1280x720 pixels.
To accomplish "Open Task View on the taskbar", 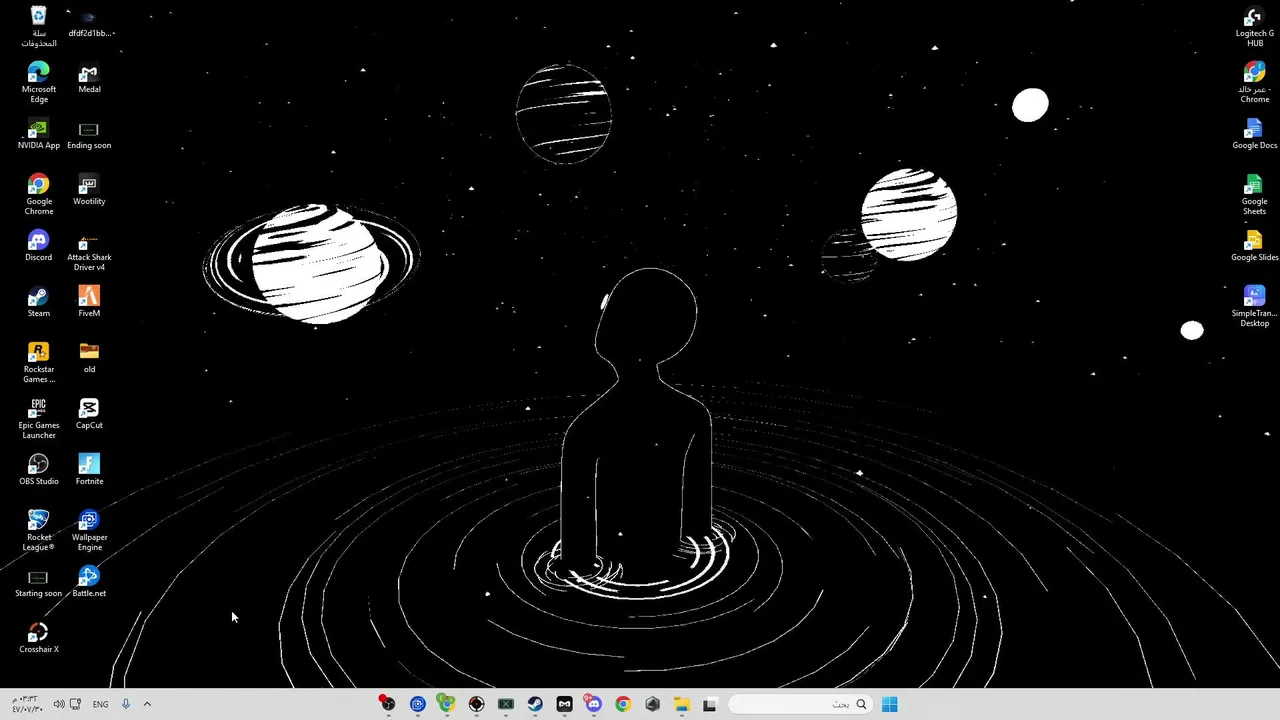I will [710, 704].
